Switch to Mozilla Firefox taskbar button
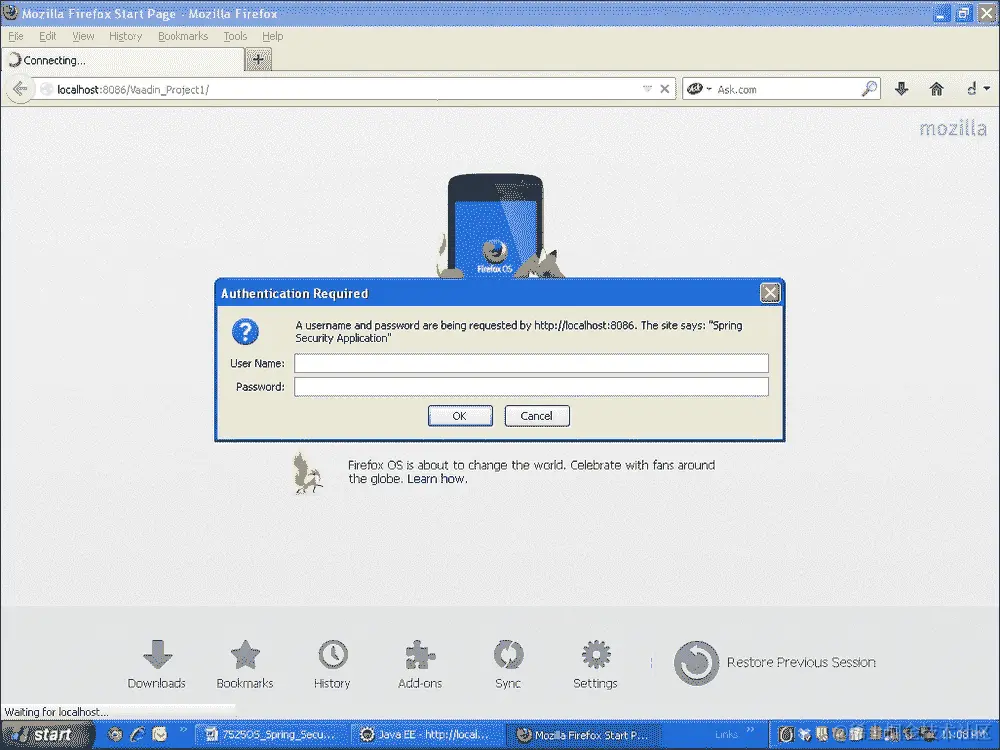The height and width of the screenshot is (750, 1000). click(582, 735)
